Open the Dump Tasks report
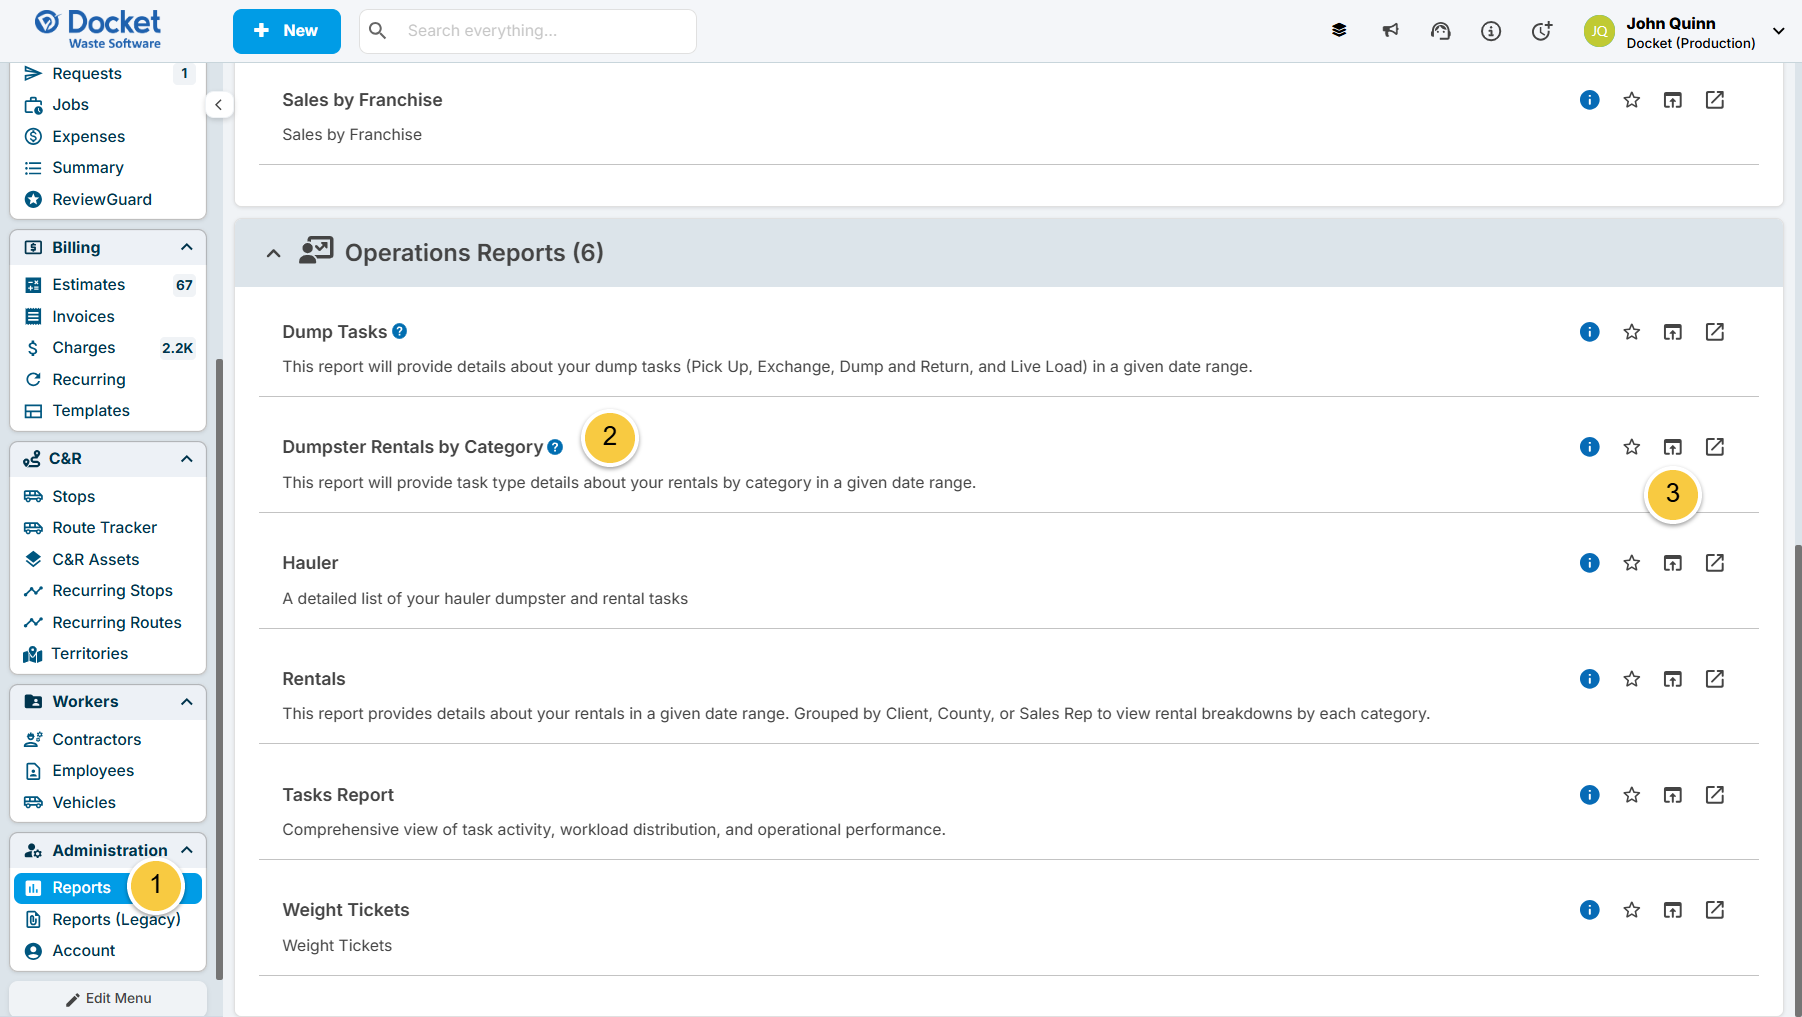 [334, 332]
